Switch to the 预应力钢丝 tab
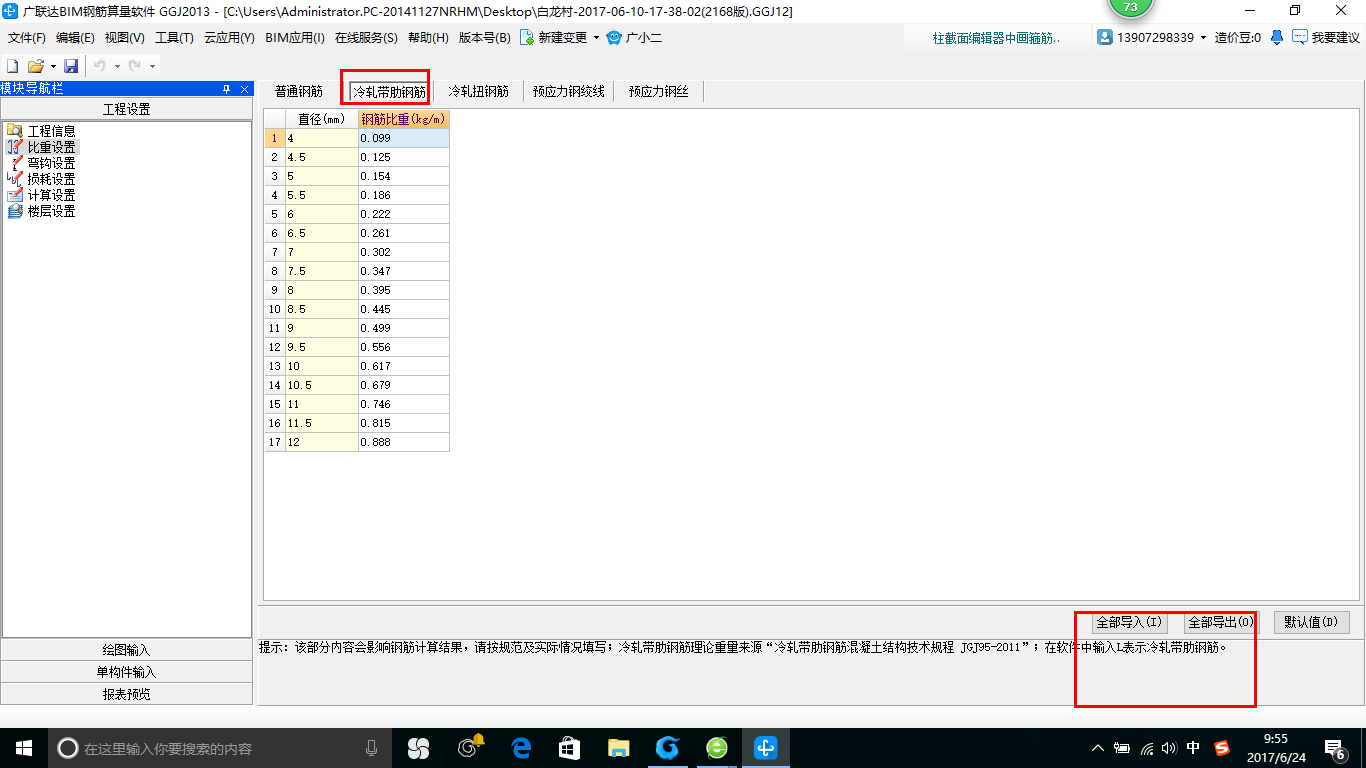Image resolution: width=1366 pixels, height=768 pixels. click(658, 91)
